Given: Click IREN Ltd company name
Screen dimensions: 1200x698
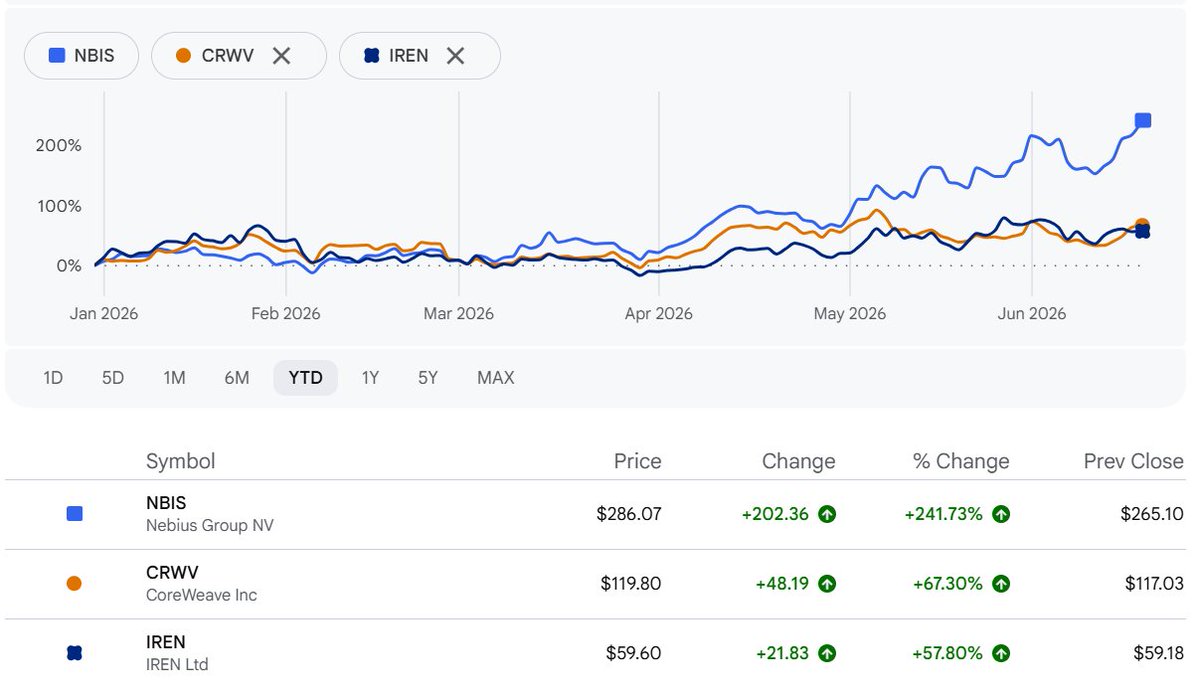Looking at the screenshot, I should click(x=177, y=664).
